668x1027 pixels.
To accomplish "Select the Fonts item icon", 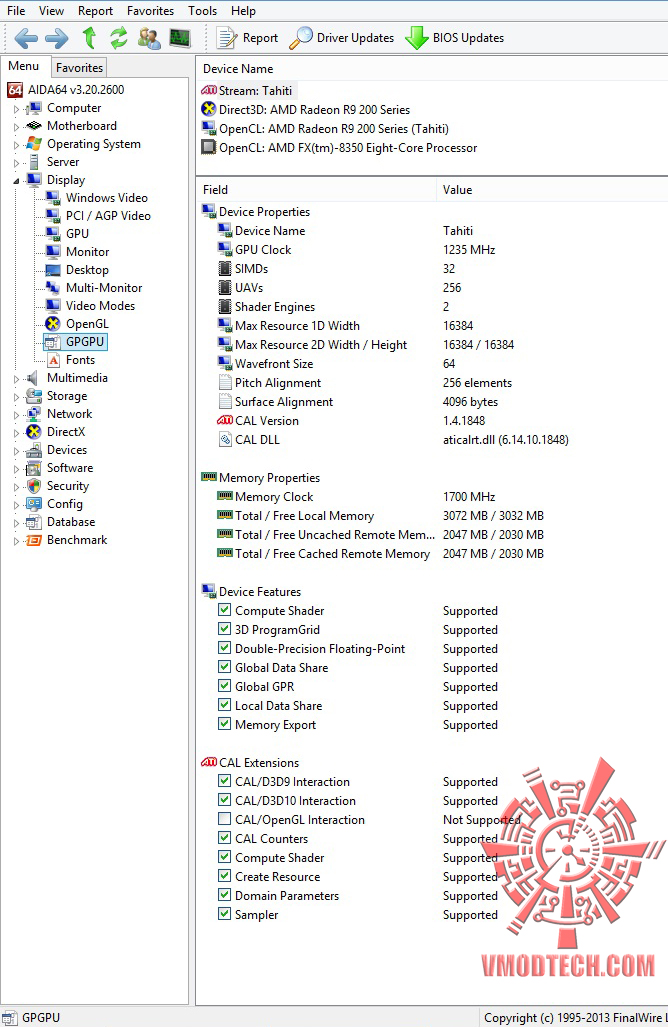I will tap(54, 360).
